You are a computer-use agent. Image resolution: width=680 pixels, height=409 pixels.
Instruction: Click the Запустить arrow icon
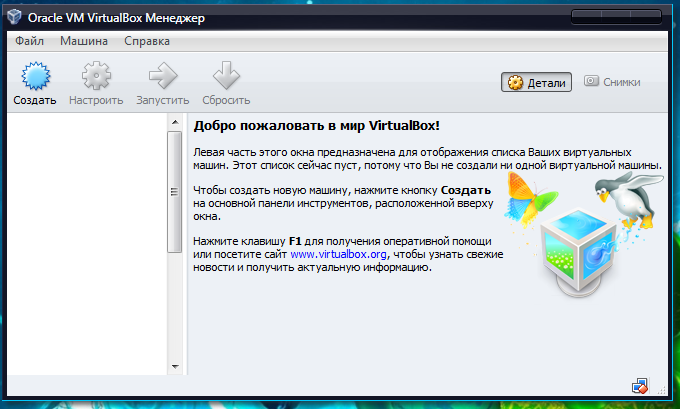click(163, 75)
